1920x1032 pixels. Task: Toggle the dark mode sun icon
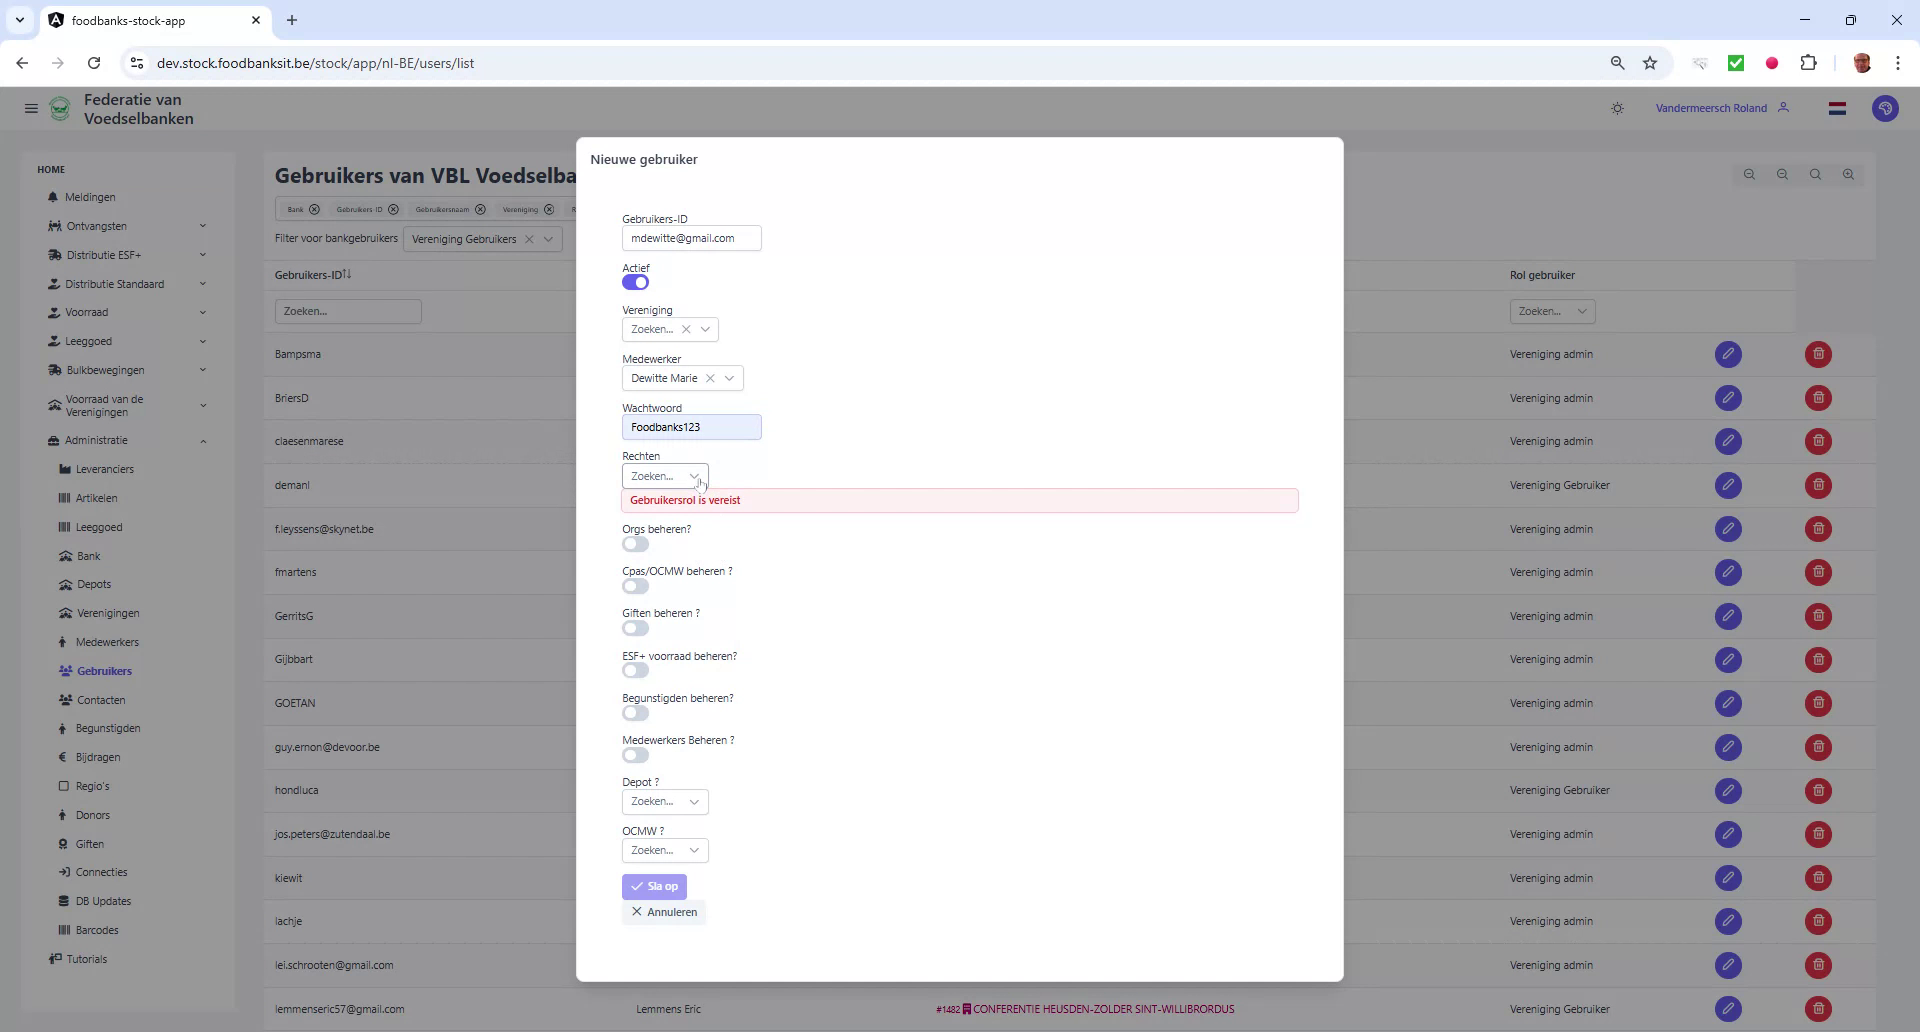click(1617, 108)
